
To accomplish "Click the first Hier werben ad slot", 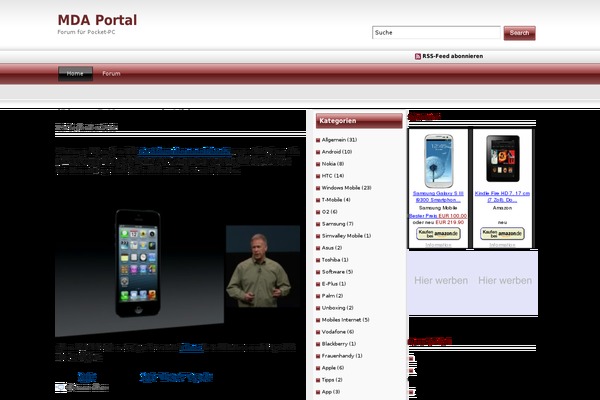I will point(441,281).
